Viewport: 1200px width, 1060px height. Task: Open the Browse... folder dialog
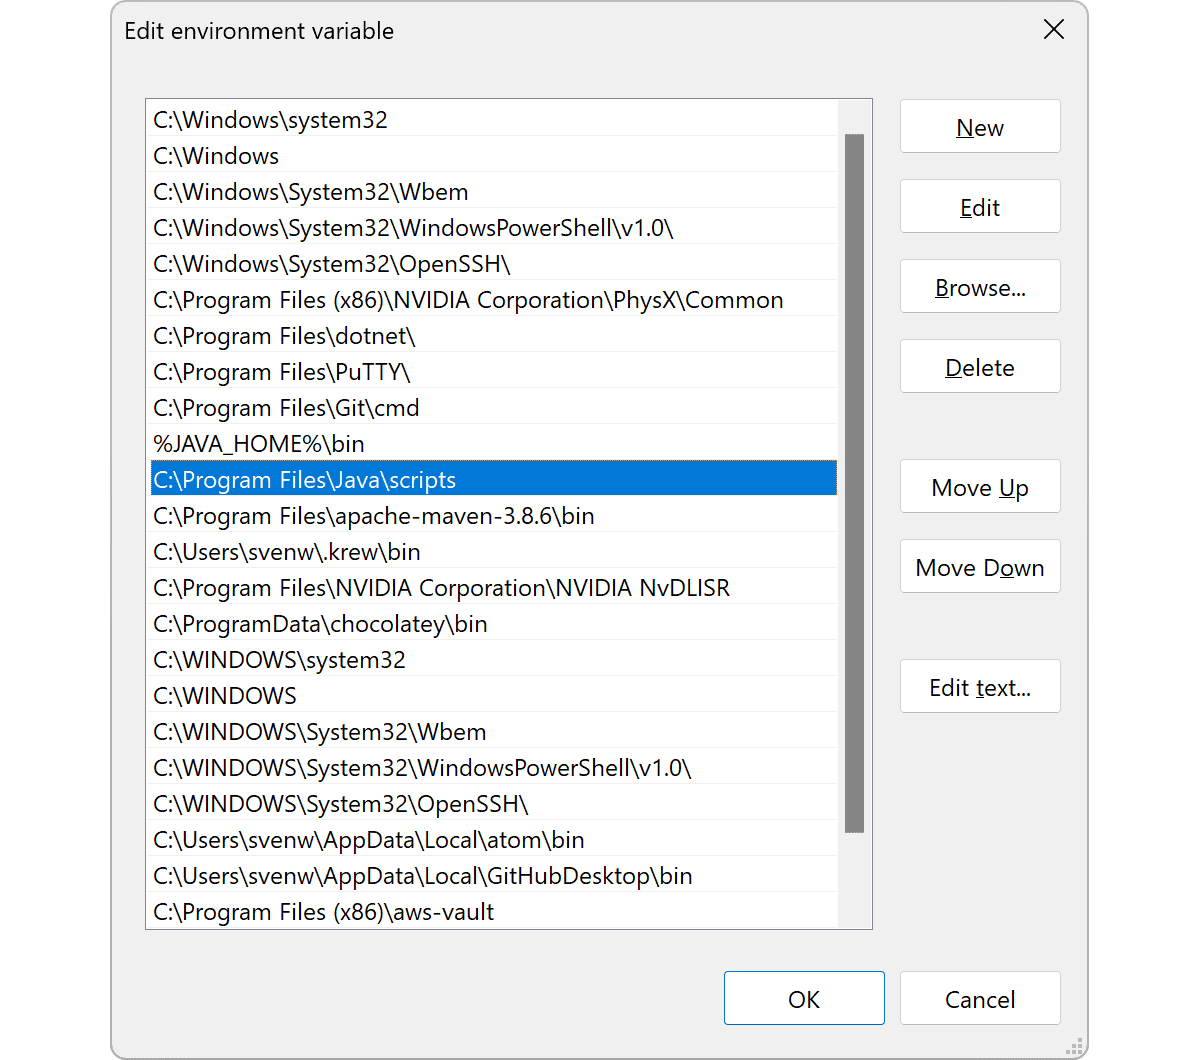click(x=979, y=287)
